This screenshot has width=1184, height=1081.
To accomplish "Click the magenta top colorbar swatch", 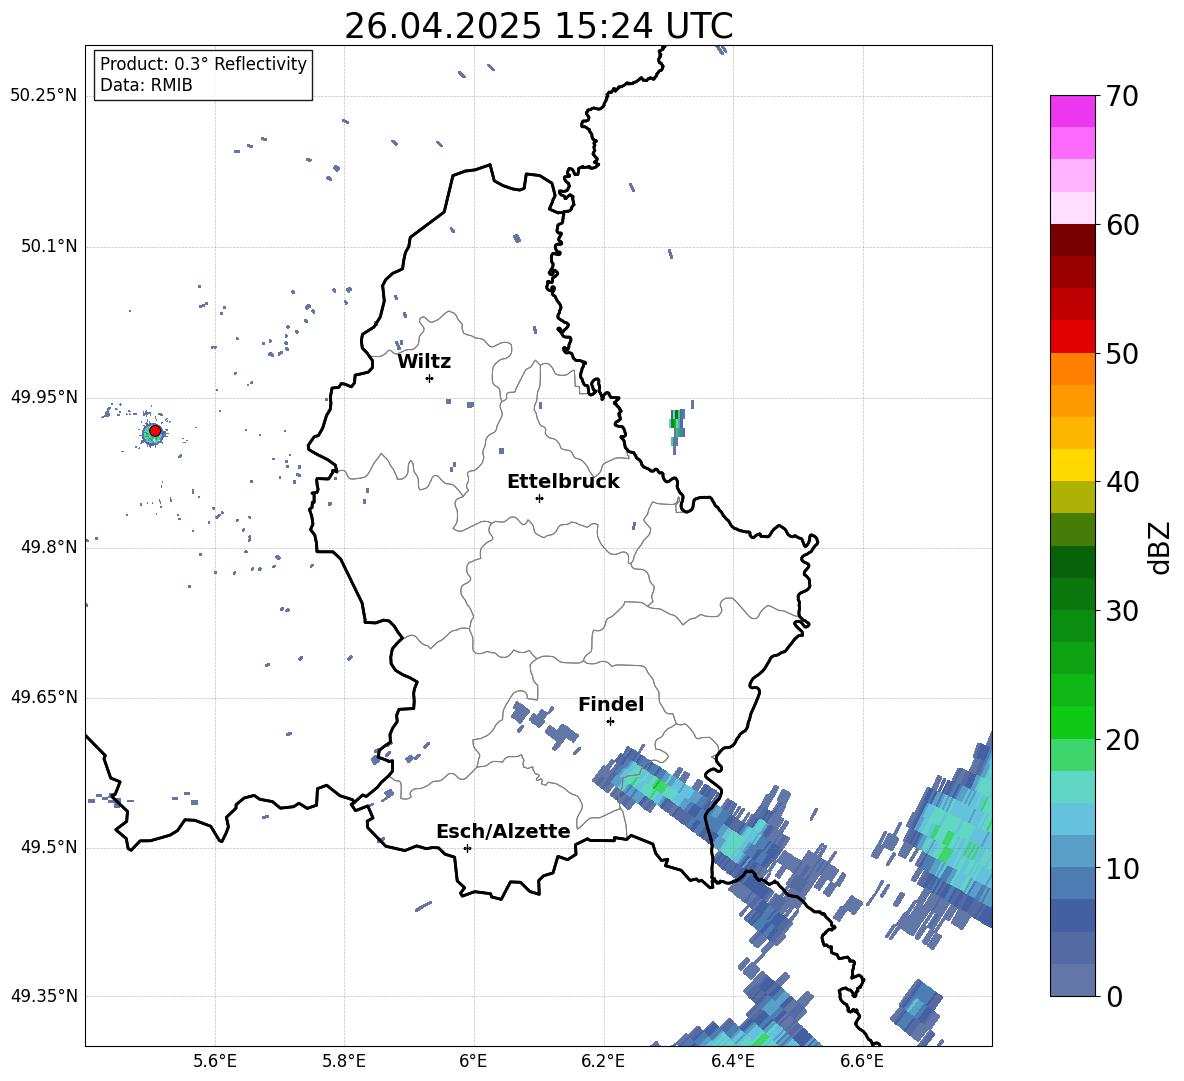I will (x=1072, y=111).
